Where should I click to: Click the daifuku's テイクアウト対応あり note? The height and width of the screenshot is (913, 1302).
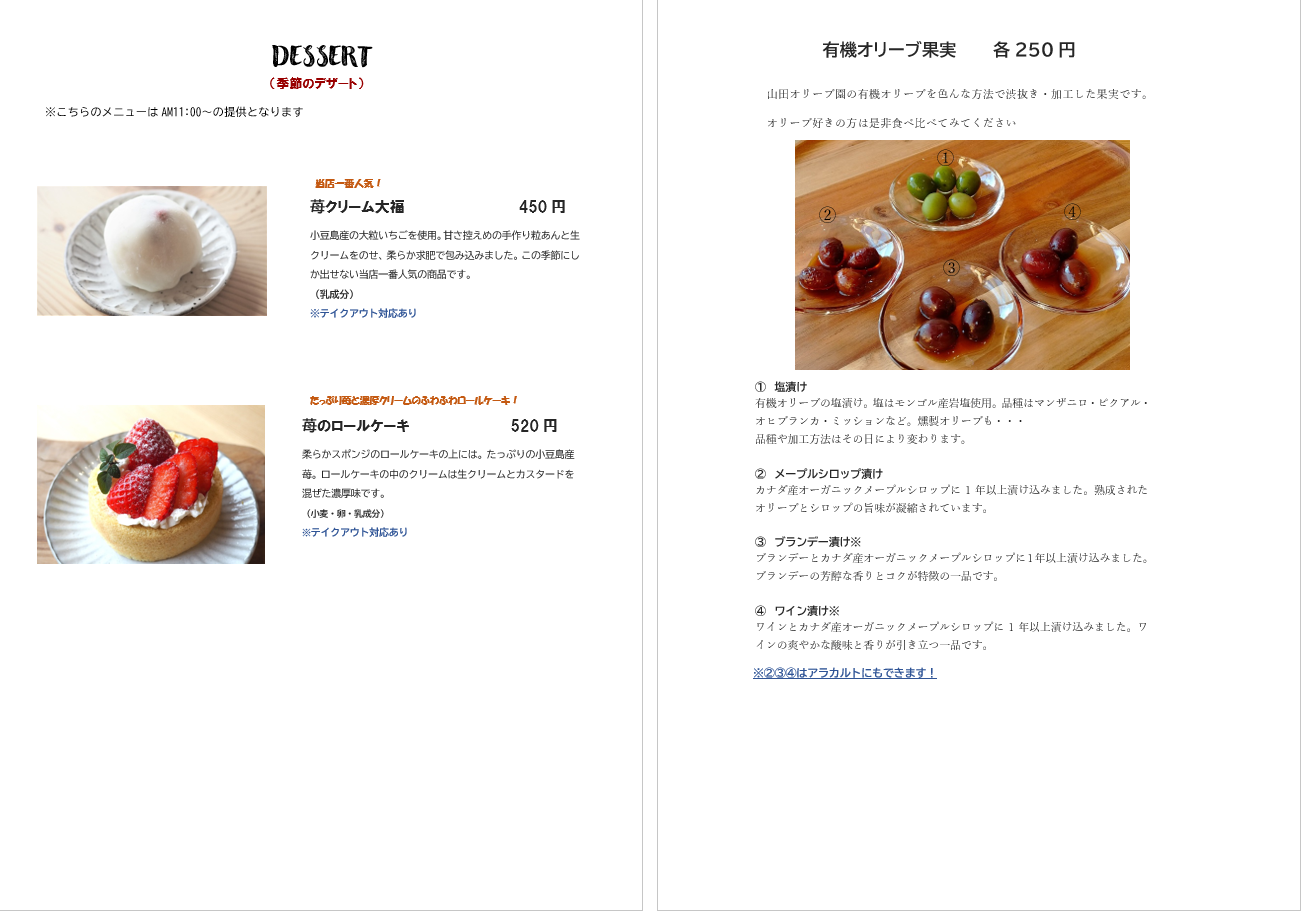click(x=363, y=313)
